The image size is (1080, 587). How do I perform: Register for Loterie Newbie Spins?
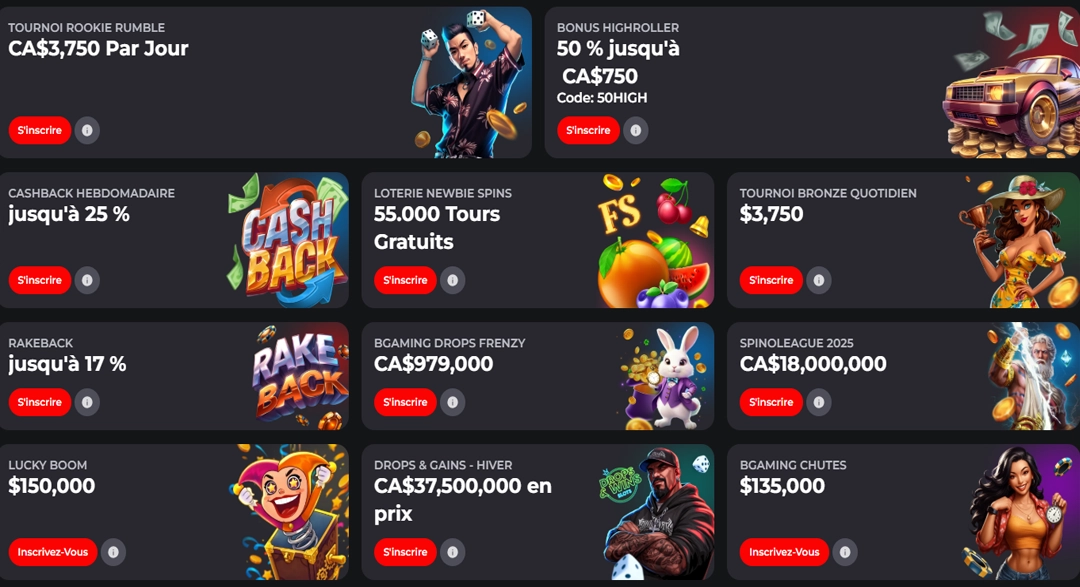[x=405, y=280]
